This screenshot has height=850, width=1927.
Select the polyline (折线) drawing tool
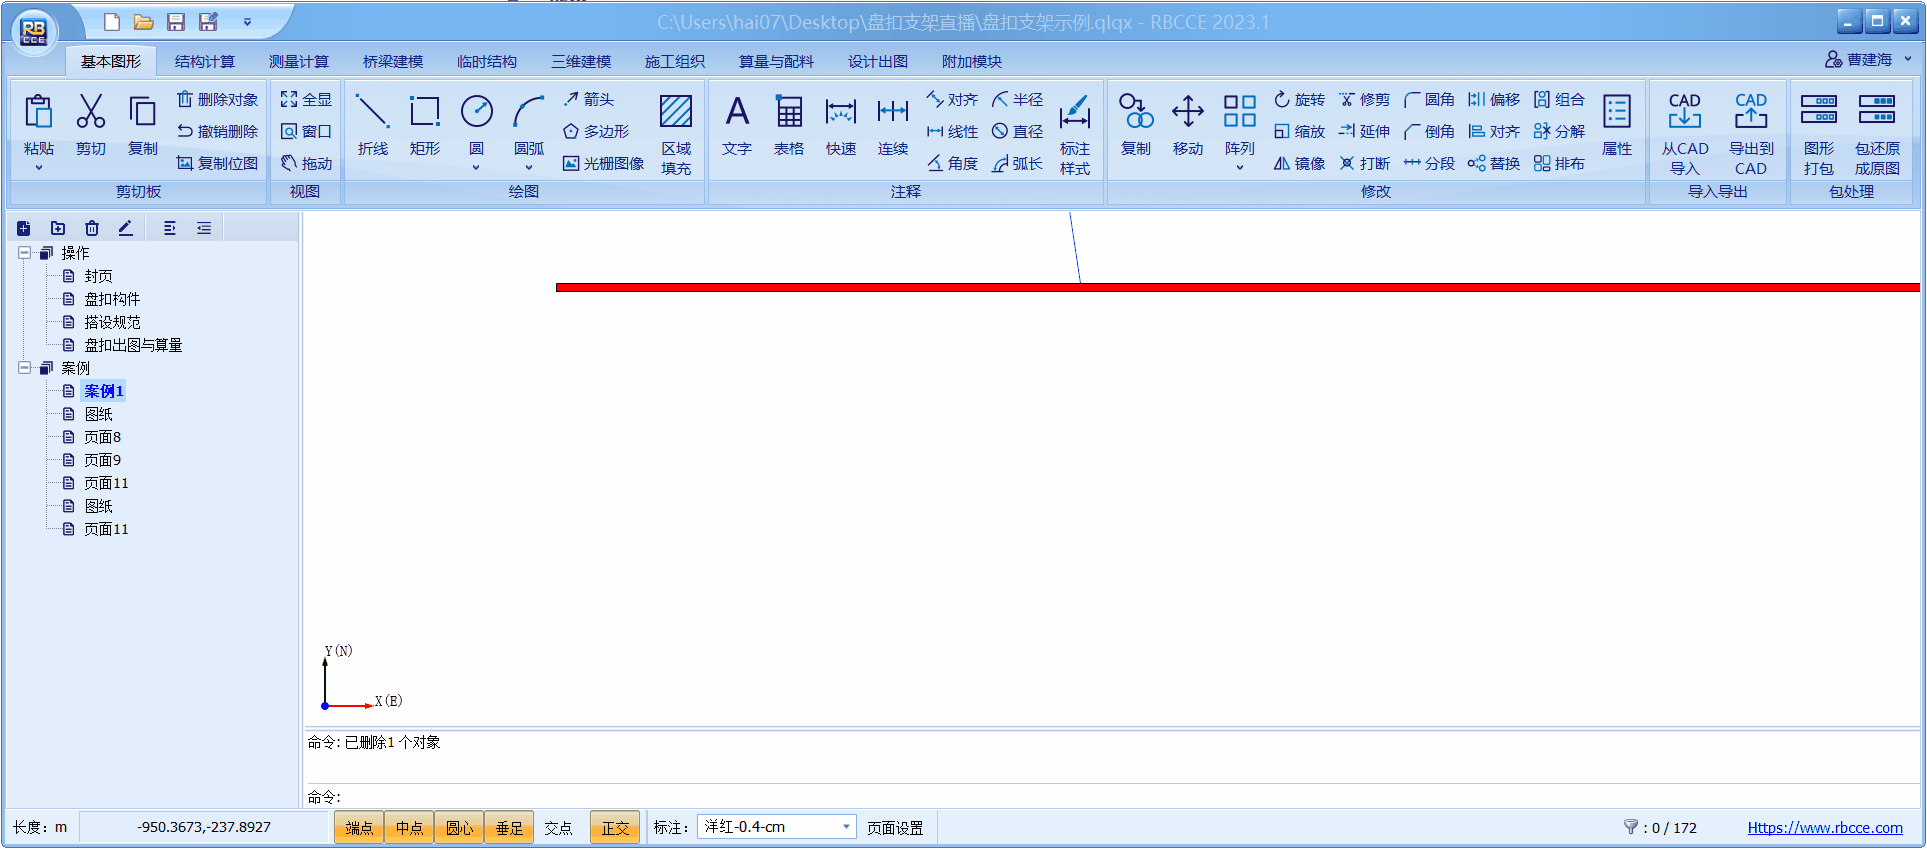point(372,125)
